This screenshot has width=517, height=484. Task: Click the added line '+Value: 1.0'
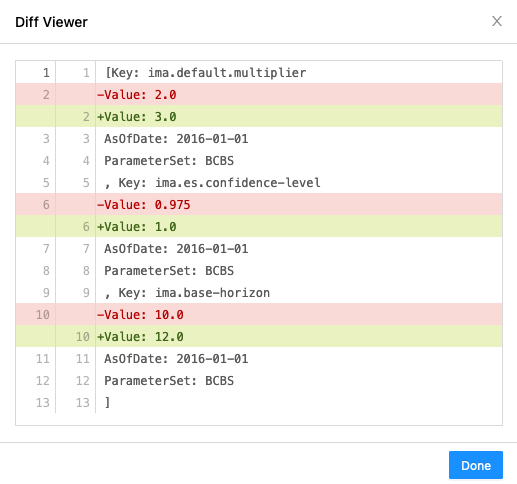pos(259,226)
